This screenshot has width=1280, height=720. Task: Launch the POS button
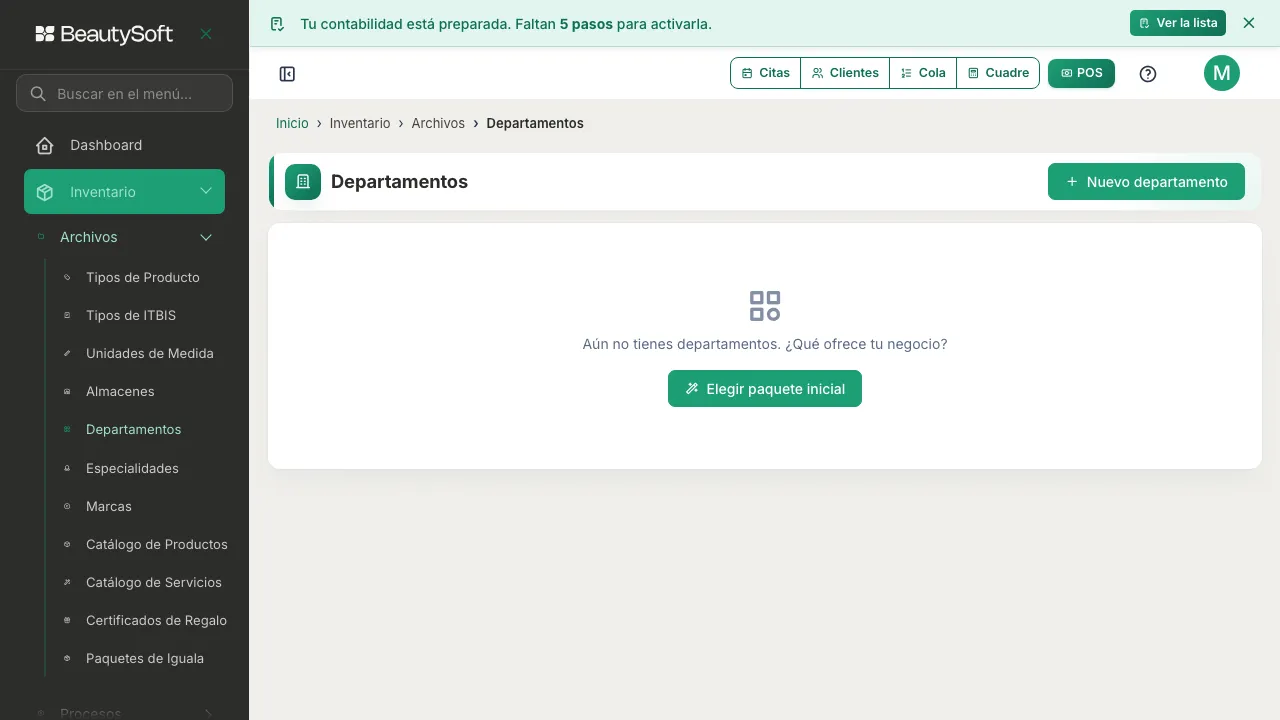pos(1081,73)
